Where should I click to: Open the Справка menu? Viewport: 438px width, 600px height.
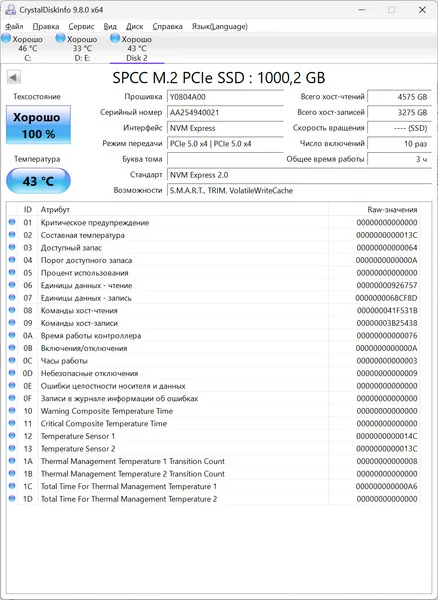[168, 26]
